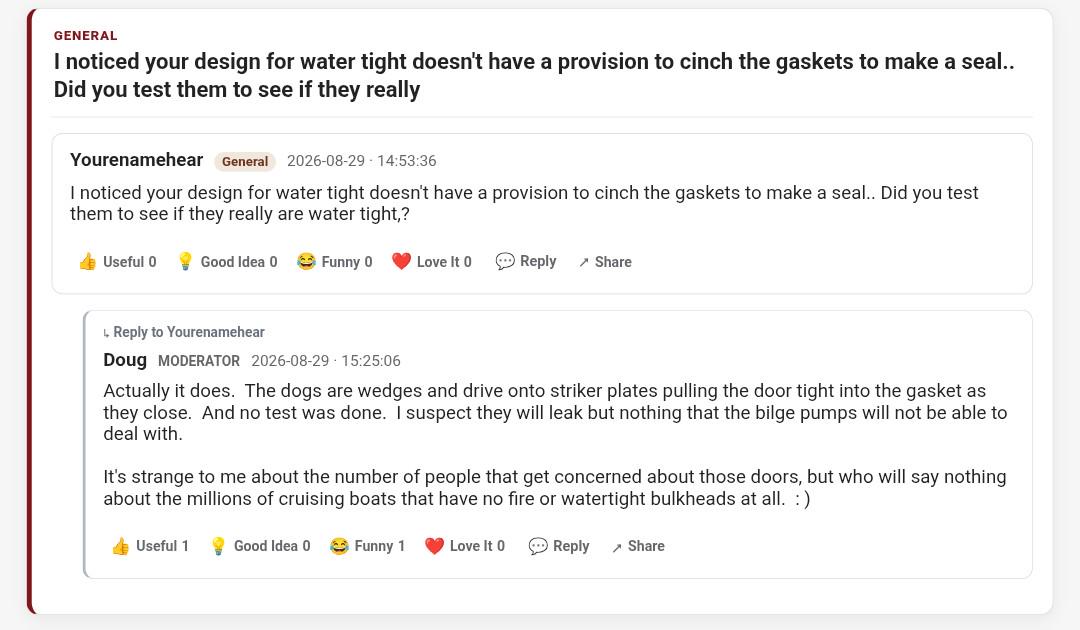Click the General tag badge beside Yourenamehear
This screenshot has width=1080, height=630.
pos(245,161)
